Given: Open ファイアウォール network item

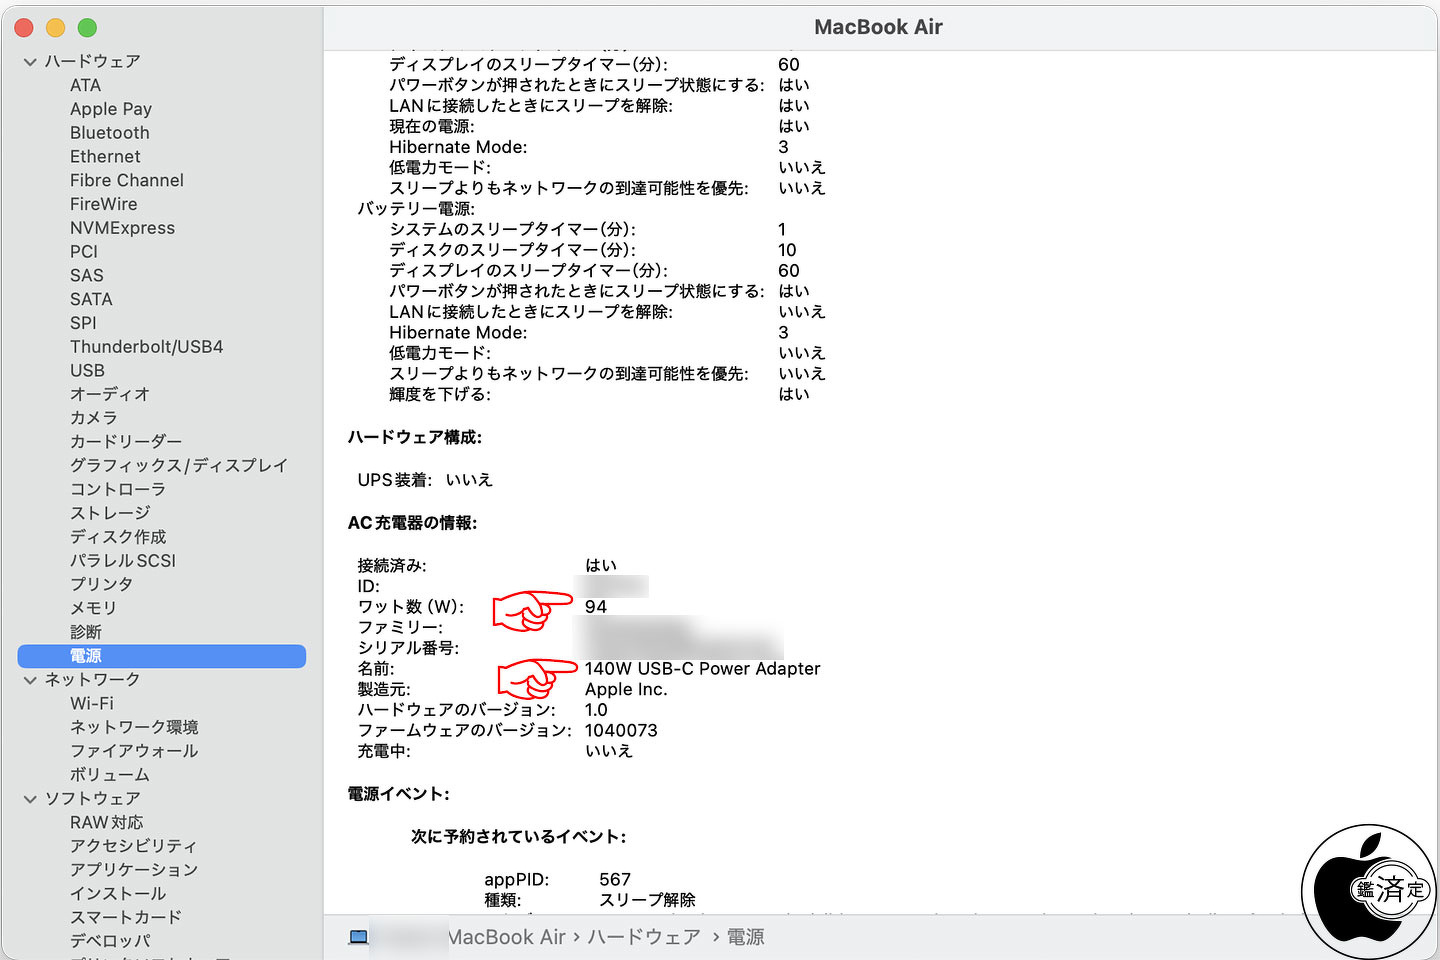Looking at the screenshot, I should [133, 751].
